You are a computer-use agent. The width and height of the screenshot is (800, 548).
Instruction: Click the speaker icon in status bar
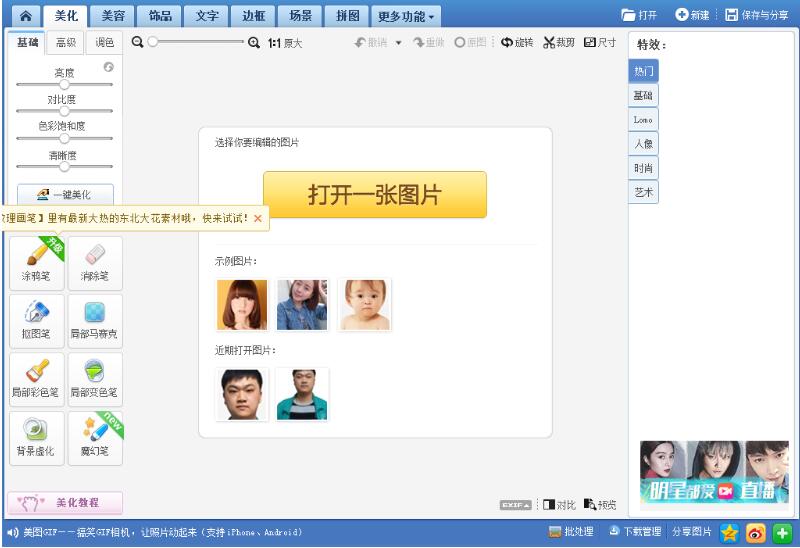13,533
